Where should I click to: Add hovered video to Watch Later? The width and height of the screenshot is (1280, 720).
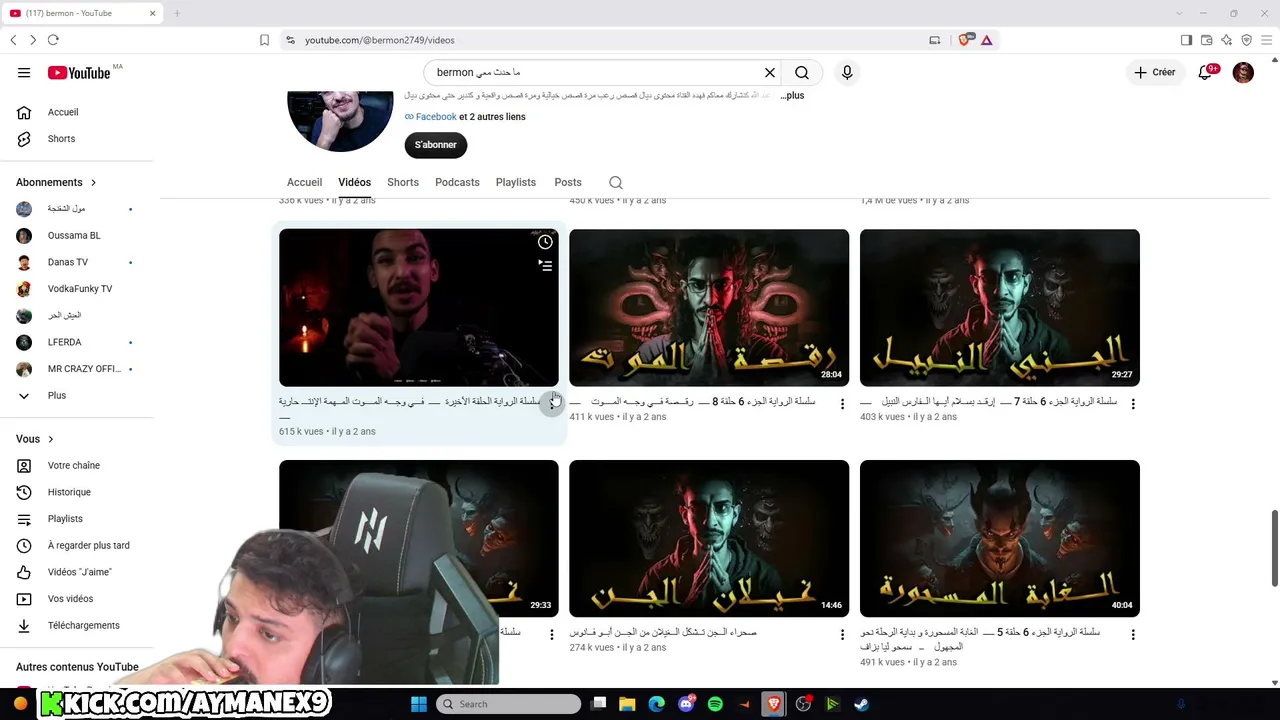tap(545, 242)
